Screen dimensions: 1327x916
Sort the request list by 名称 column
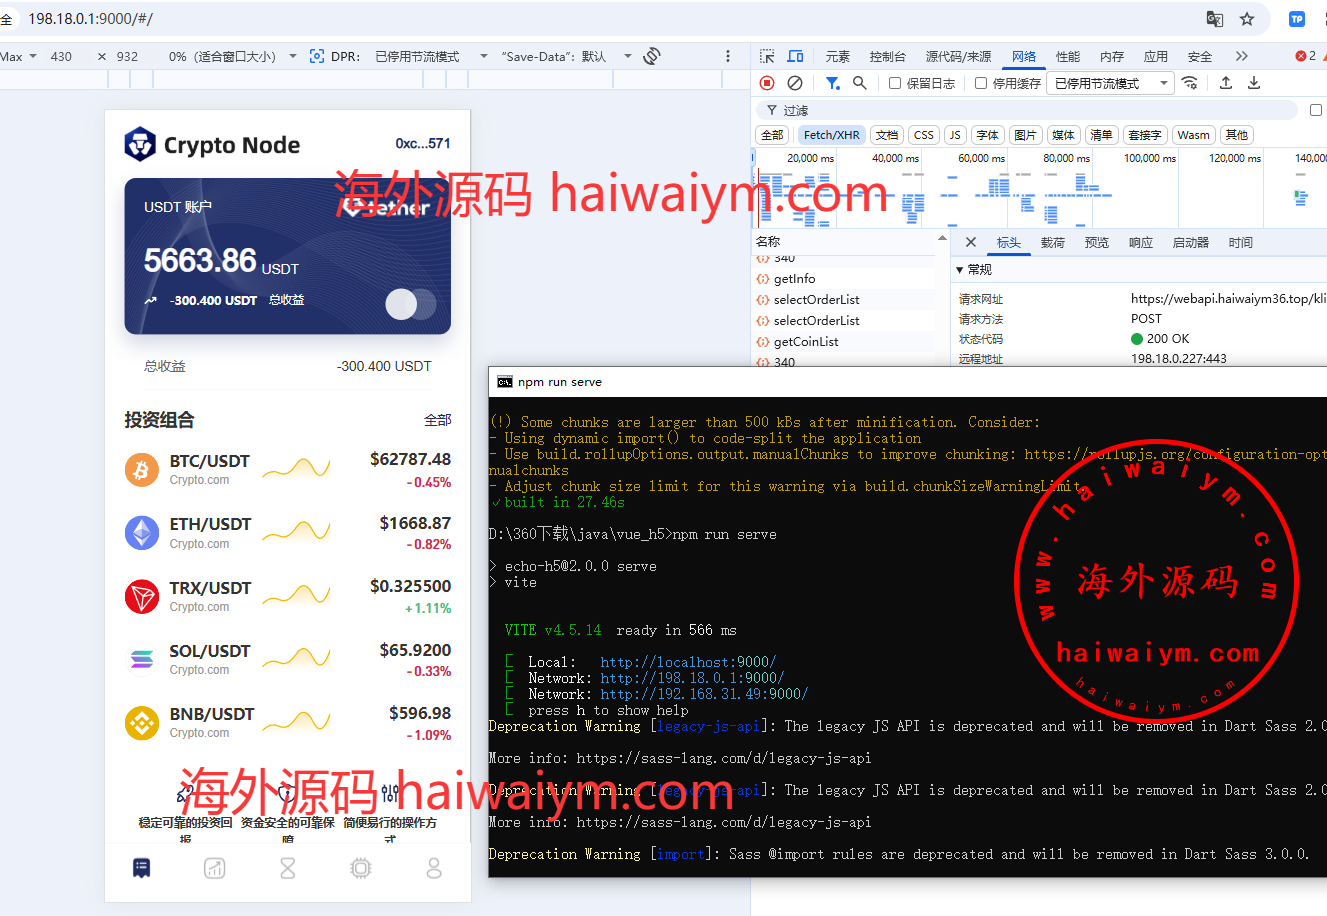[x=768, y=242]
